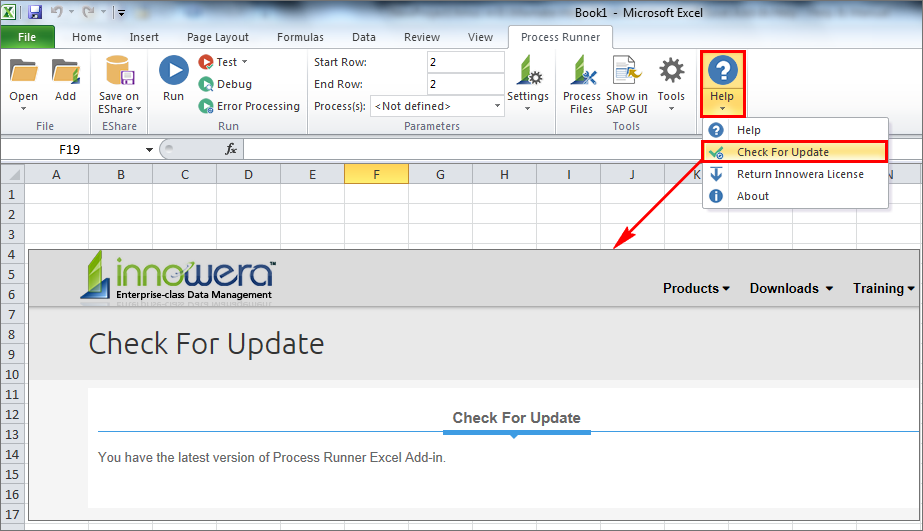Click the Add folder icon
Screen dimensions: 923x531
(x=65, y=72)
